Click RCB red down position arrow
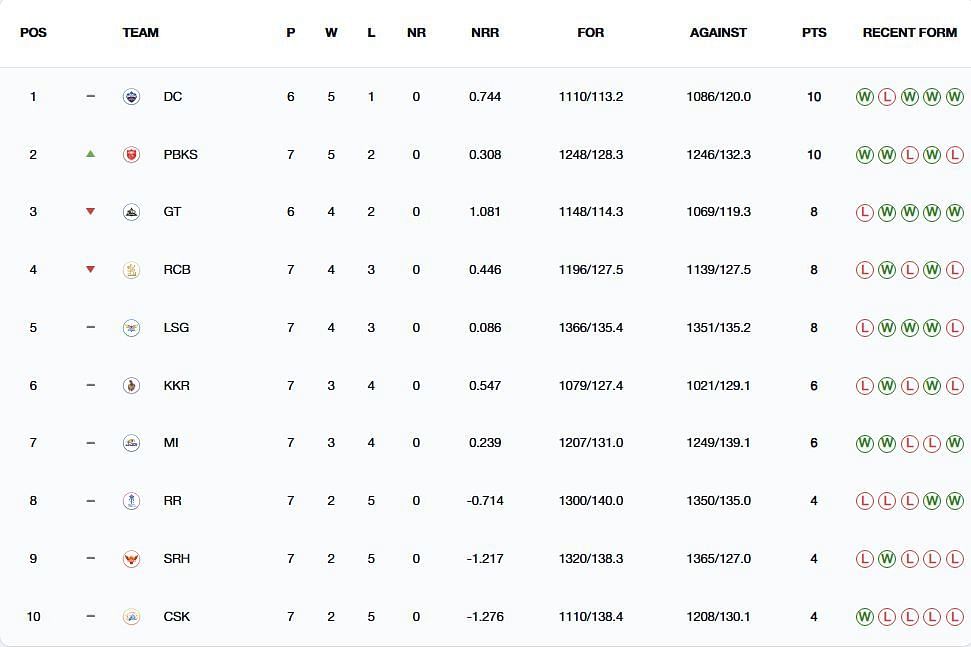Image resolution: width=971 pixels, height=647 pixels. 90,269
